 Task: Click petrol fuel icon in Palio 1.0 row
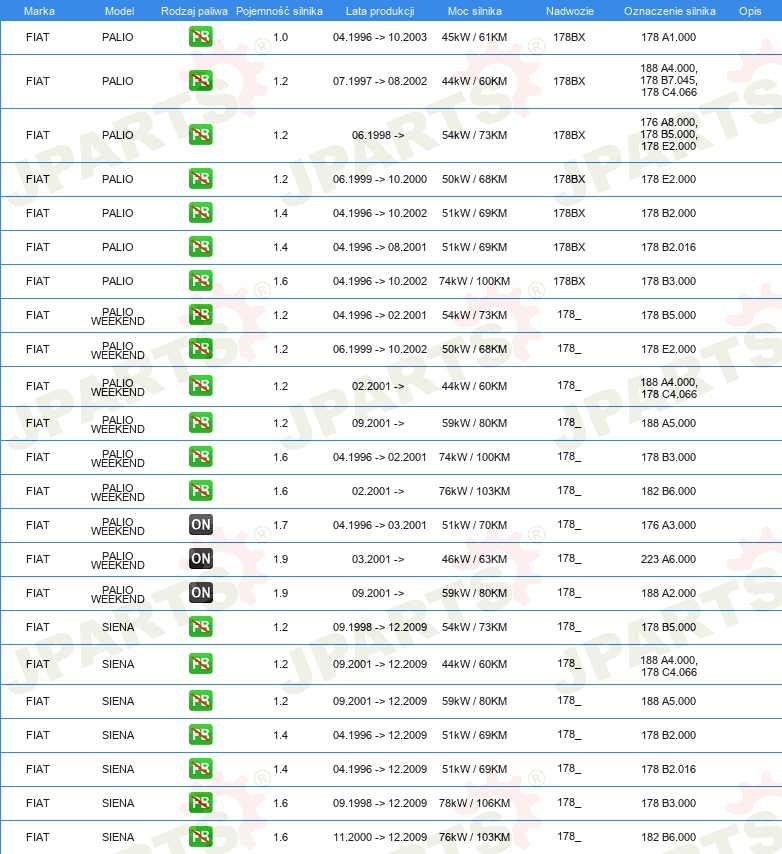200,37
